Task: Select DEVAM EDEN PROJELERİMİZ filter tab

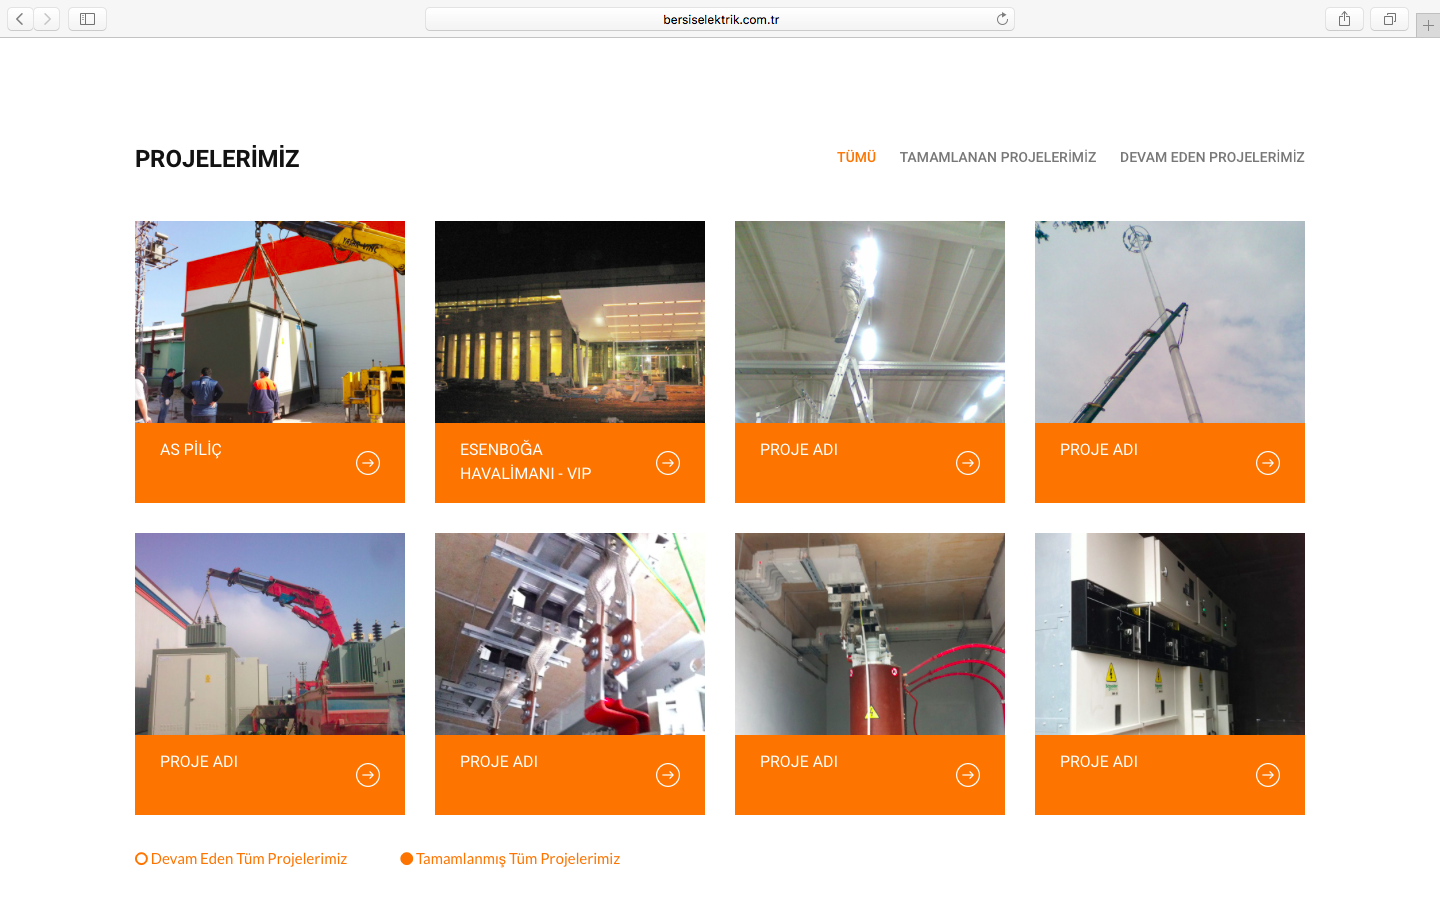Action: pos(1212,157)
